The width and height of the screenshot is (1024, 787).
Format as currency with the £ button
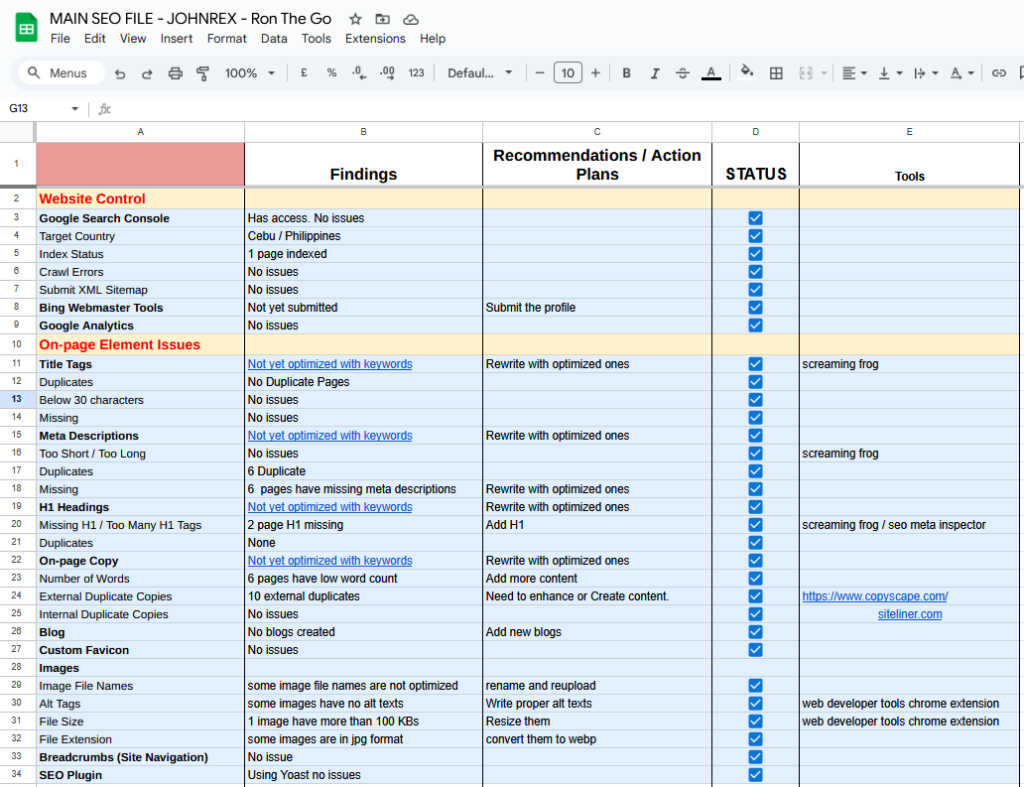(x=304, y=73)
